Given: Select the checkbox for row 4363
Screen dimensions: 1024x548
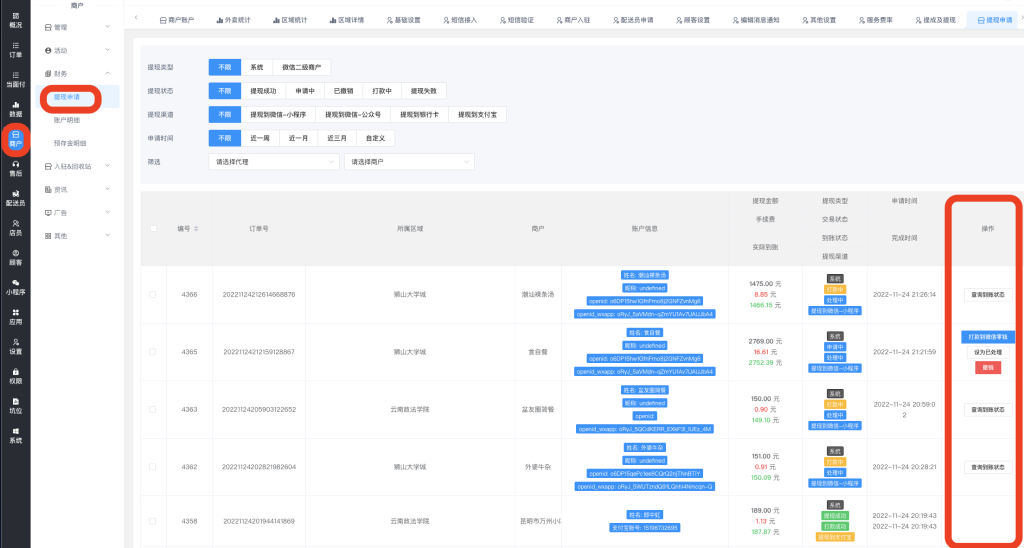Looking at the screenshot, I should [152, 409].
